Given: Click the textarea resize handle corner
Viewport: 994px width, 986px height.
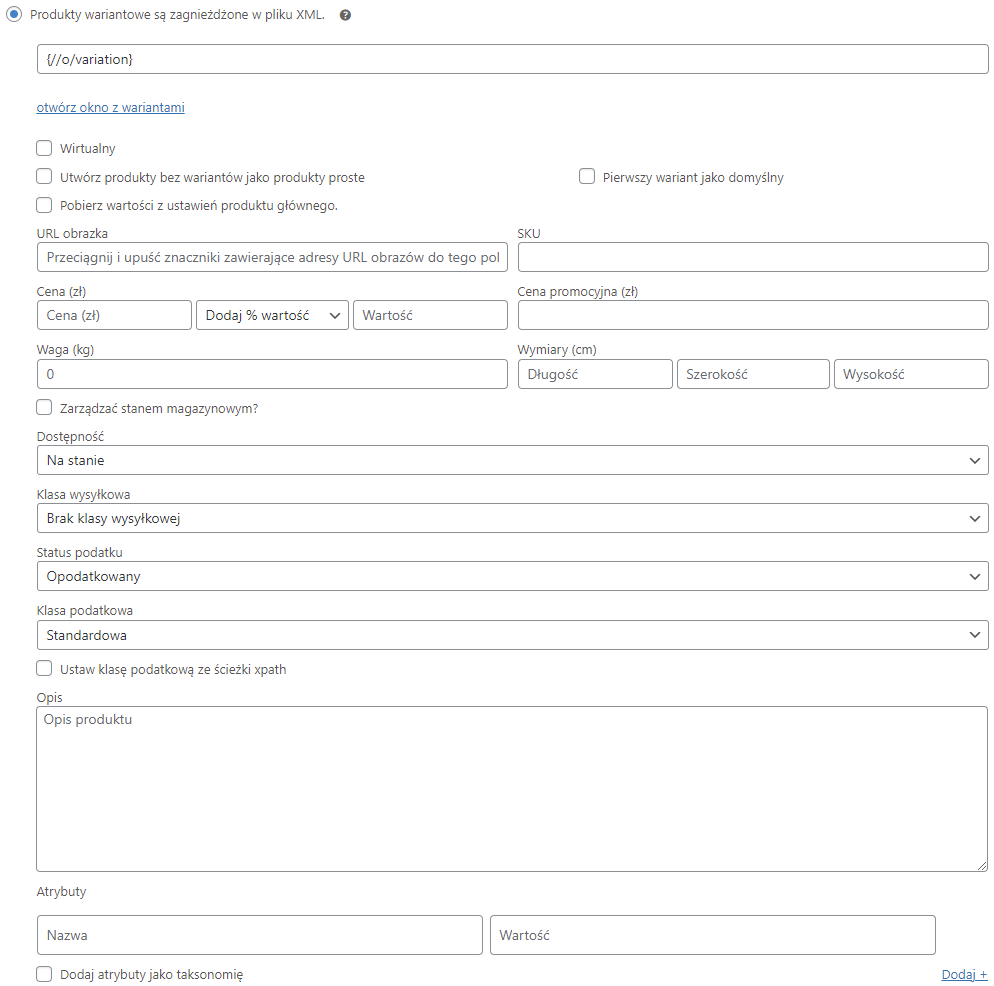Looking at the screenshot, I should [x=982, y=866].
